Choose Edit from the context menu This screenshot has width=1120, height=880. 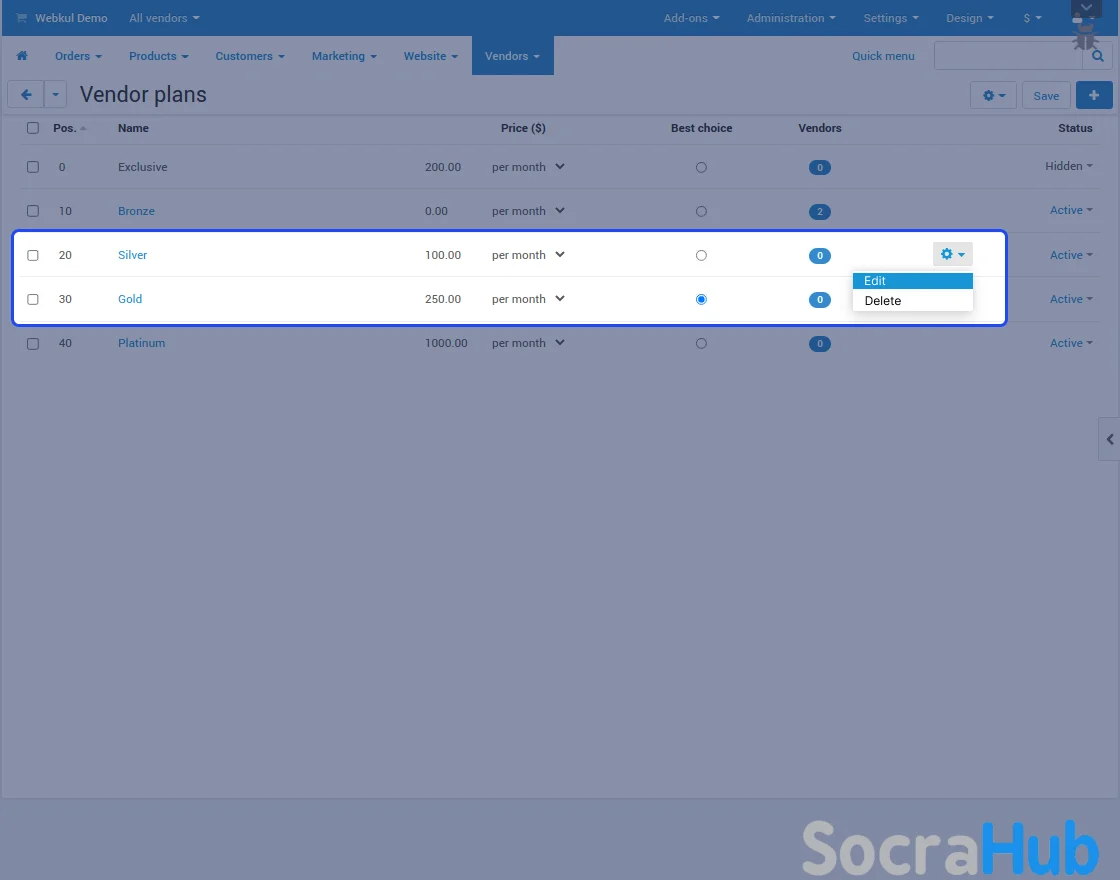(x=875, y=281)
